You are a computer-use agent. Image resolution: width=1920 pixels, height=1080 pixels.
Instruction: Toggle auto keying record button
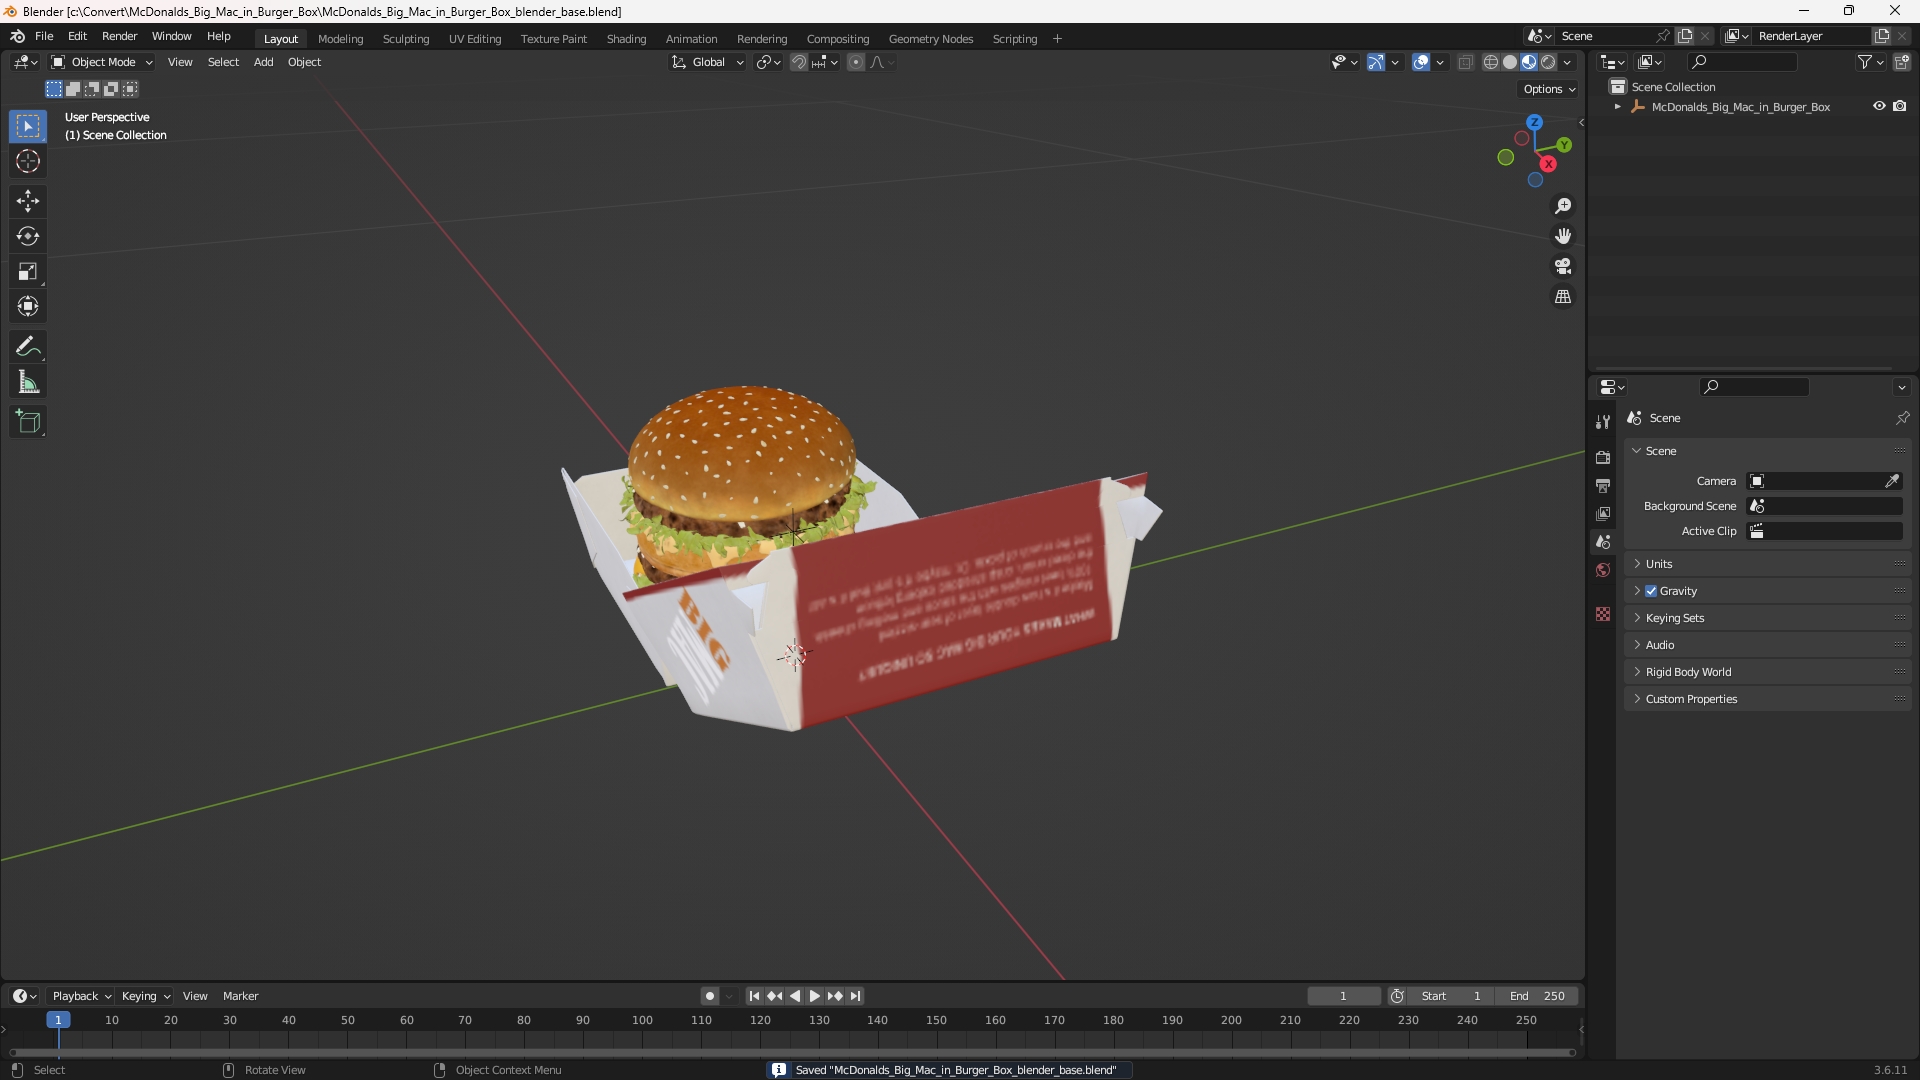tap(709, 996)
